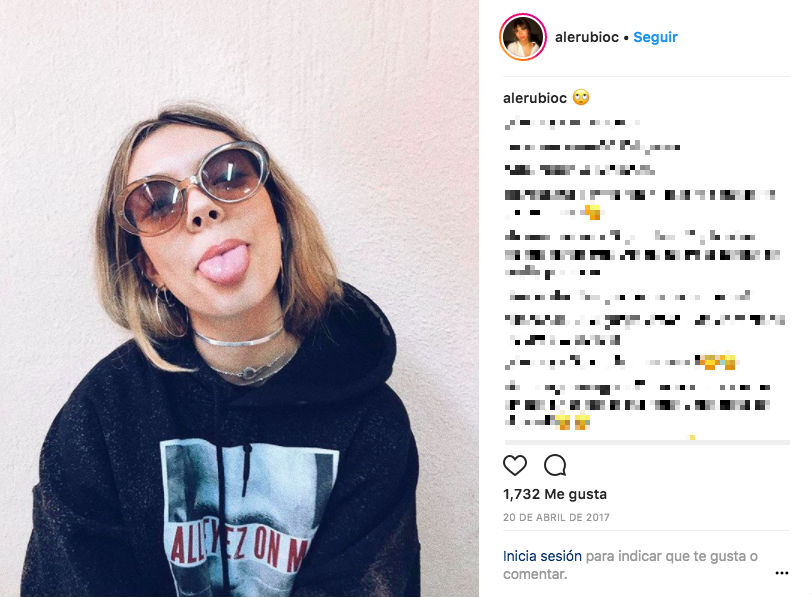Viewport: 812px width, 597px height.
Task: Click the blurred laughing emojis row in comments
Action: tap(715, 361)
